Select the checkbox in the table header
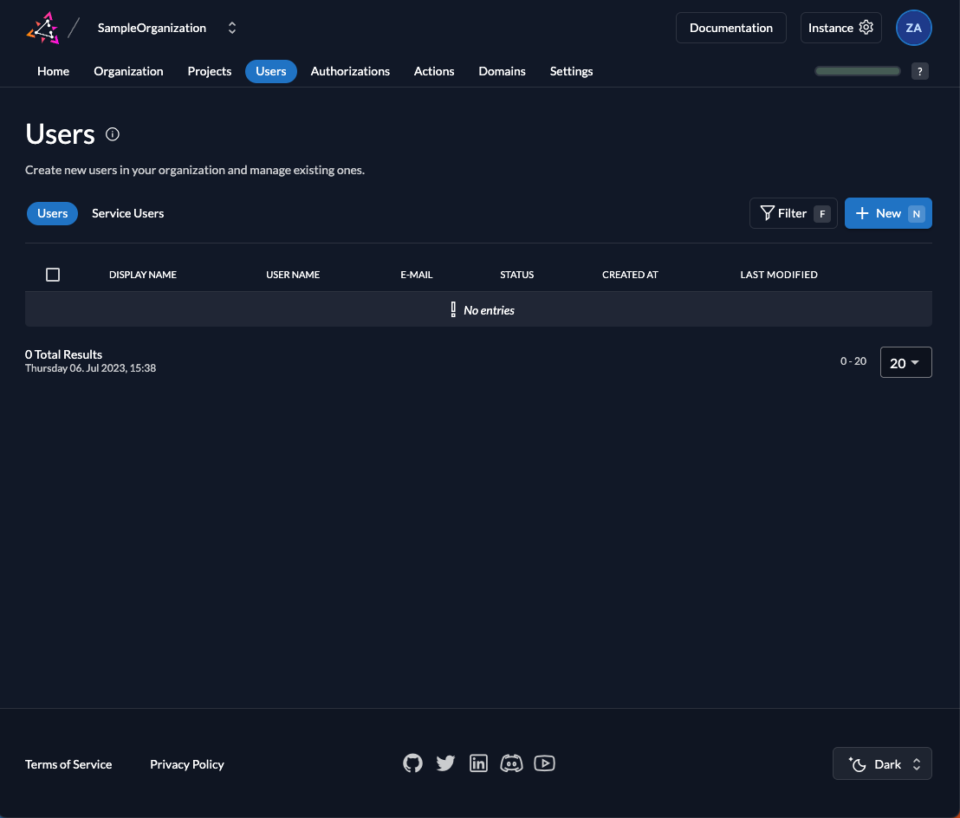The image size is (960, 818). [53, 274]
